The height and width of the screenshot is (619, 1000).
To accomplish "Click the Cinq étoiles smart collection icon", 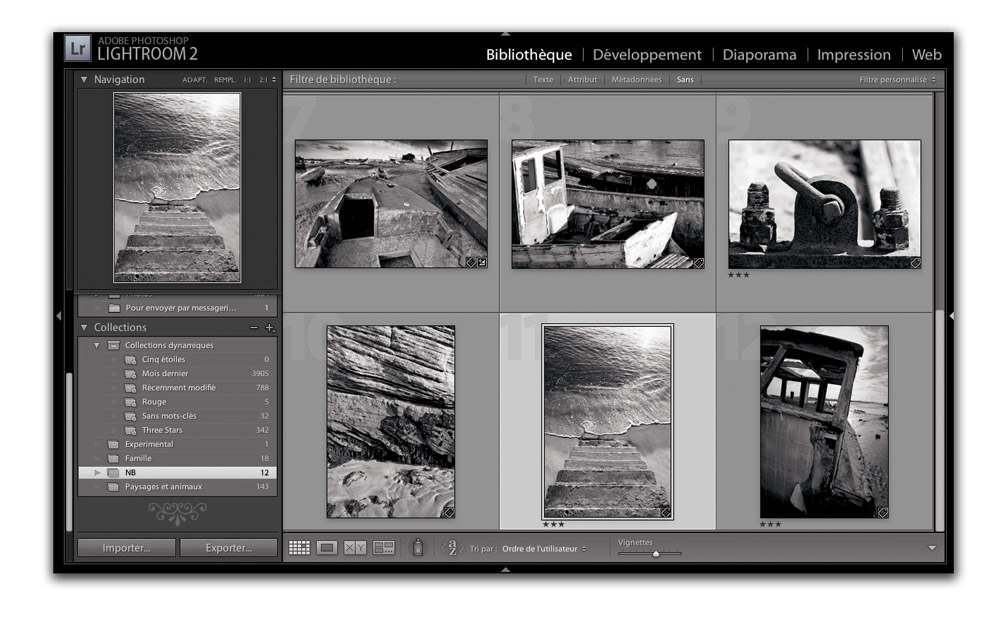I will click(130, 360).
